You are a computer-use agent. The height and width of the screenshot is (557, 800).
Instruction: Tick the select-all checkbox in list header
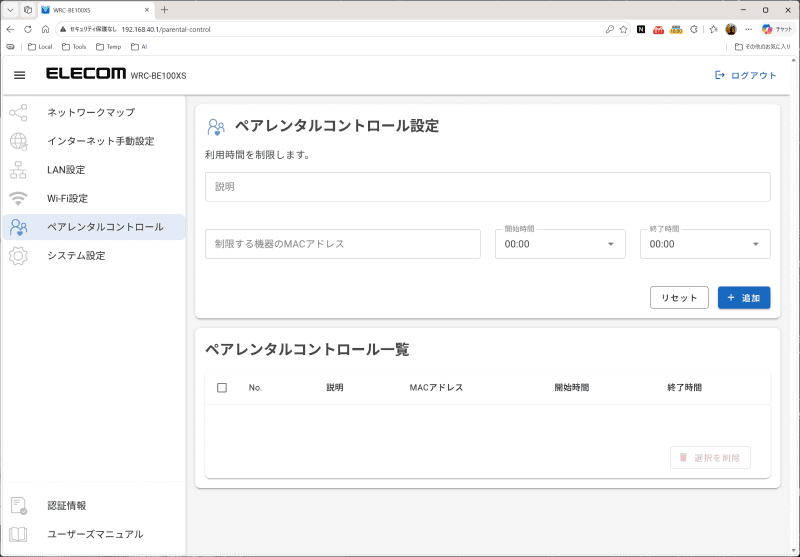click(x=222, y=388)
